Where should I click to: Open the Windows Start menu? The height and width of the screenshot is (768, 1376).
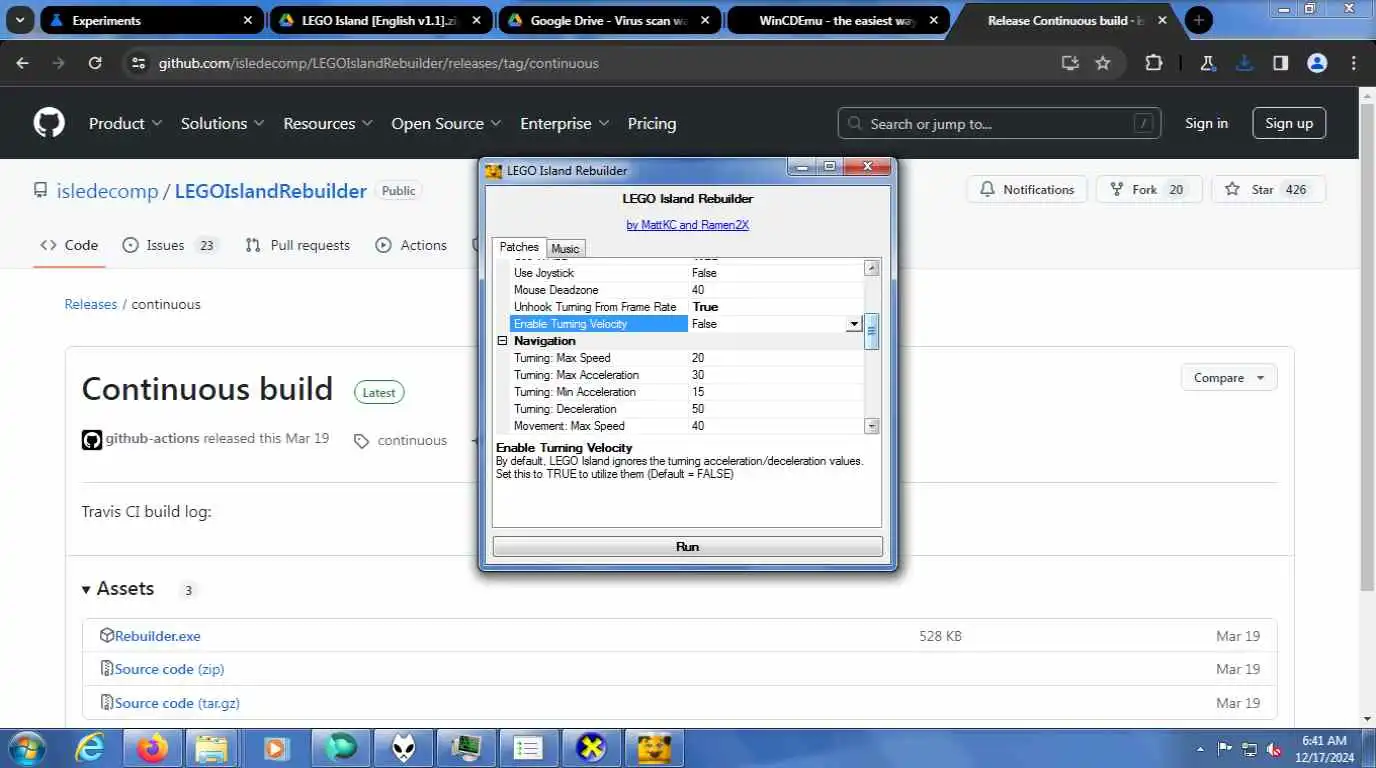tap(26, 748)
